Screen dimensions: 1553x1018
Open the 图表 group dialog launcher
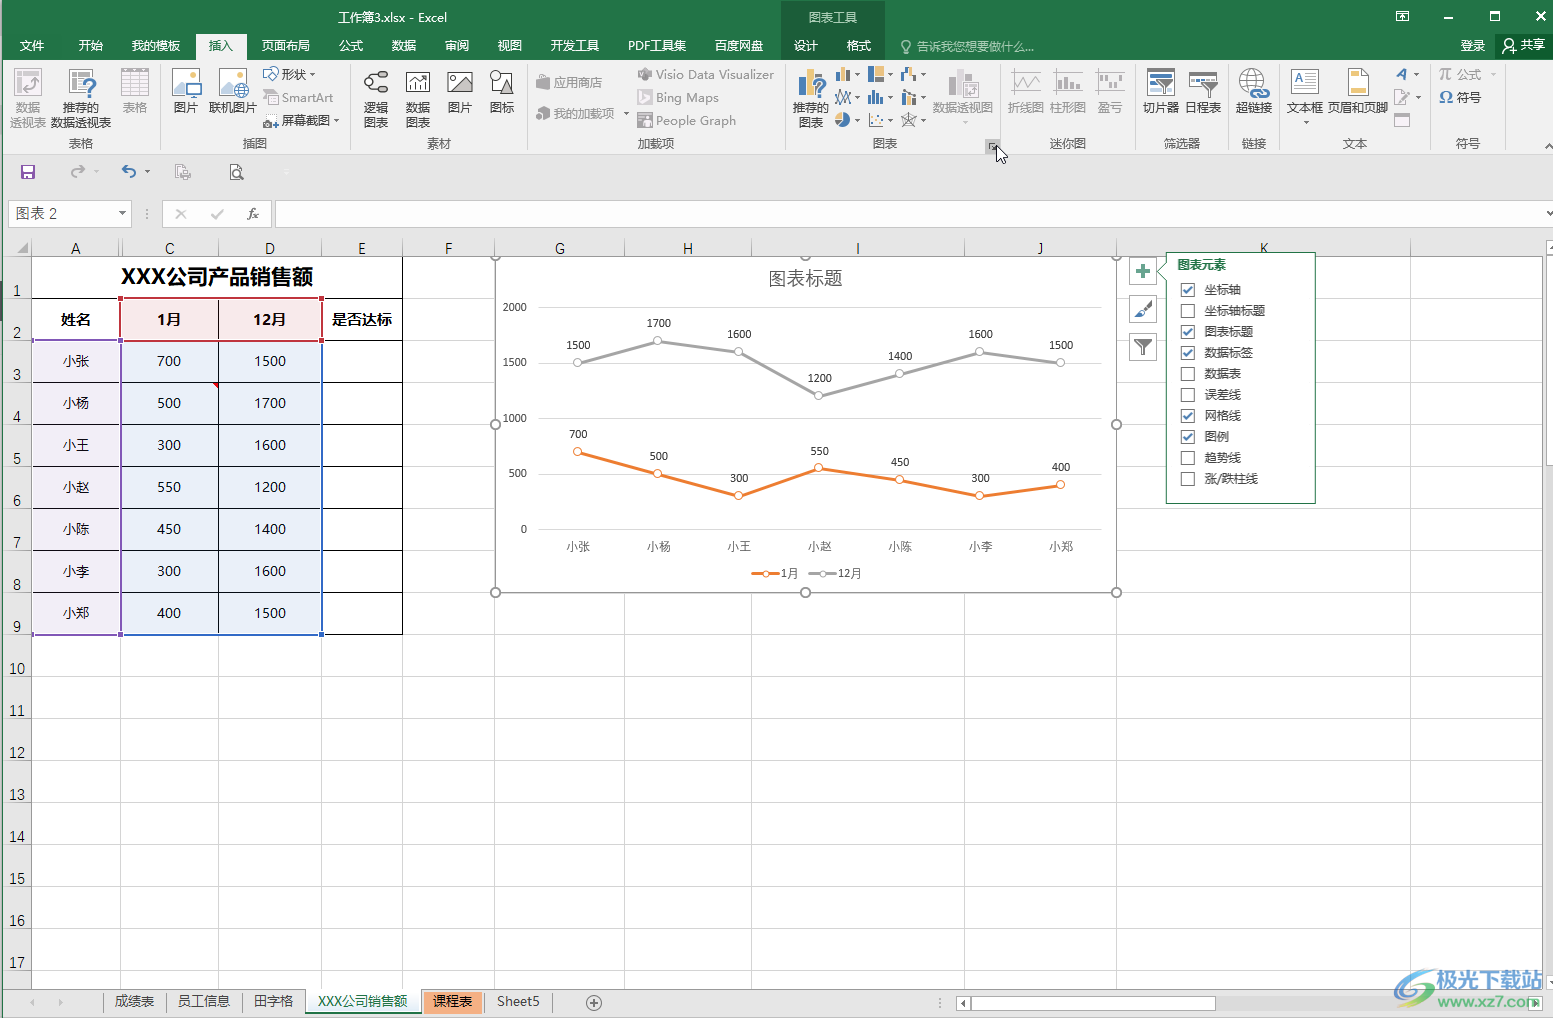(993, 146)
